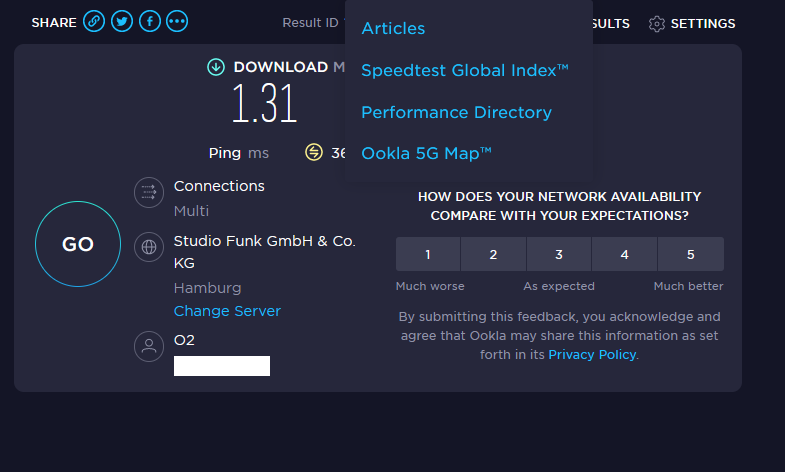Image resolution: width=785 pixels, height=472 pixels.
Task: Click the 1.31 download speed value
Action: [x=264, y=104]
